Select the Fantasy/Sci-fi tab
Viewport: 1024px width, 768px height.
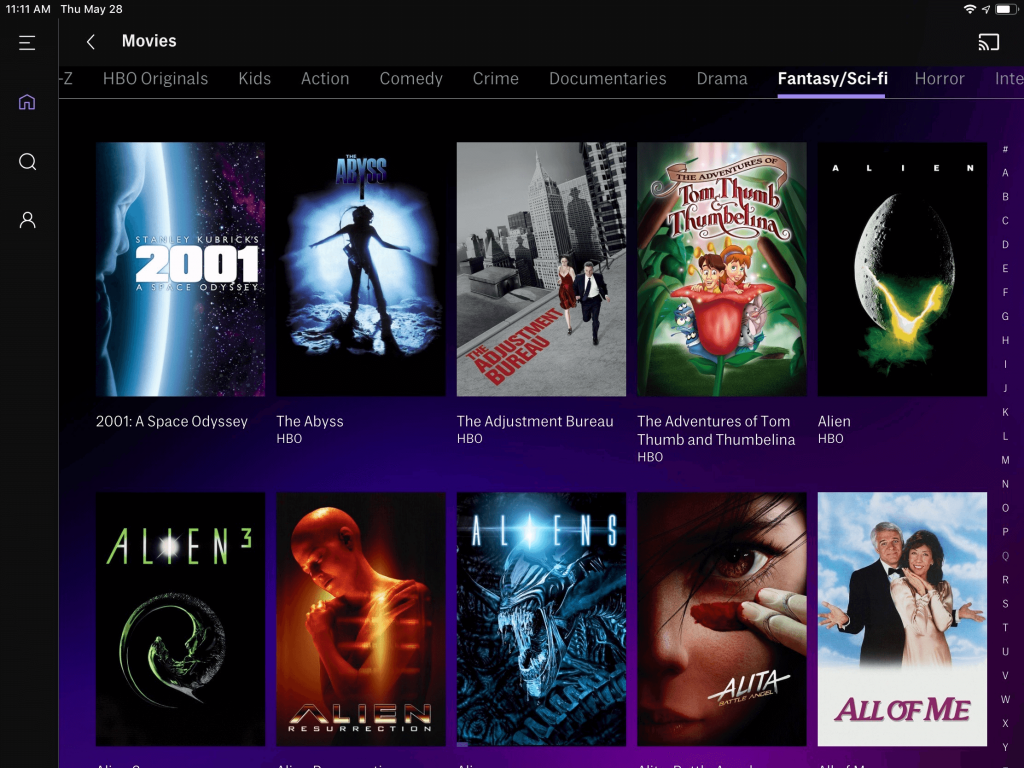pyautogui.click(x=833, y=79)
